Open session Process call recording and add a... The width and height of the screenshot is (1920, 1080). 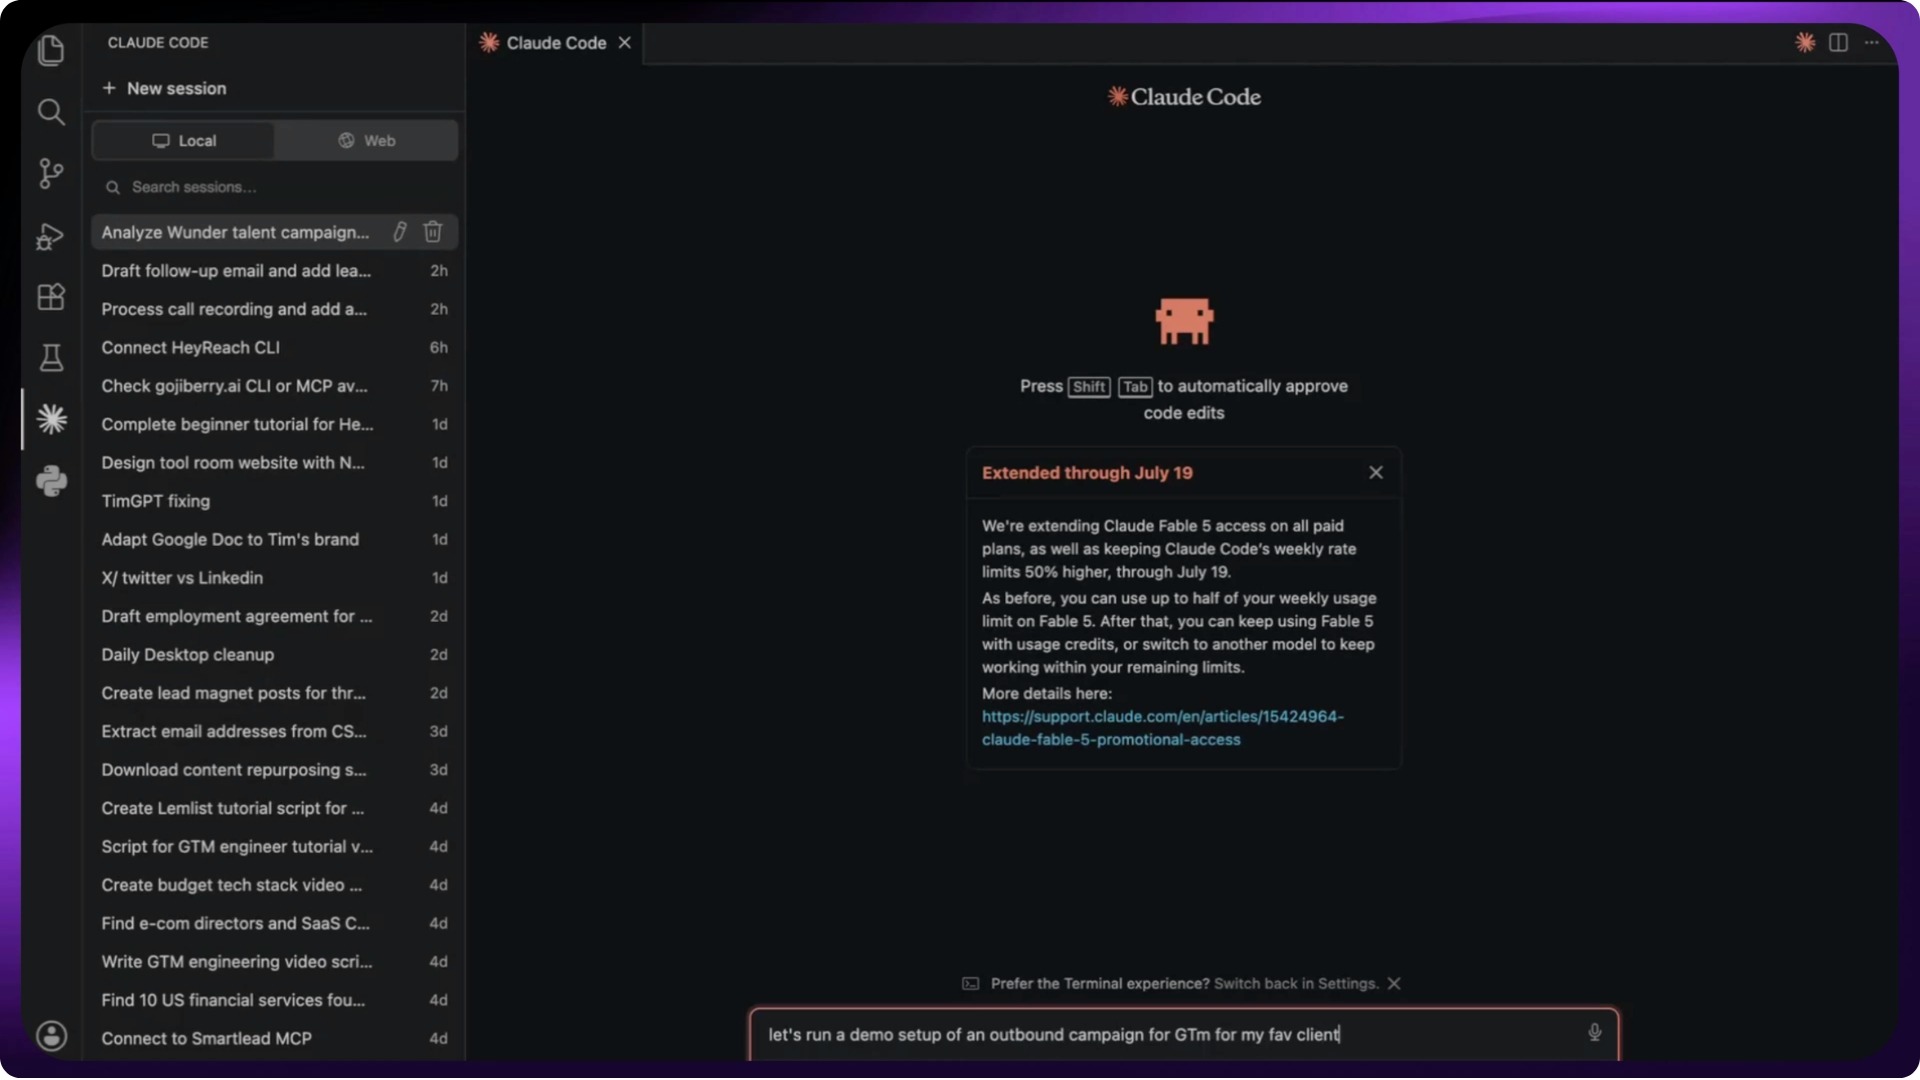pos(275,309)
